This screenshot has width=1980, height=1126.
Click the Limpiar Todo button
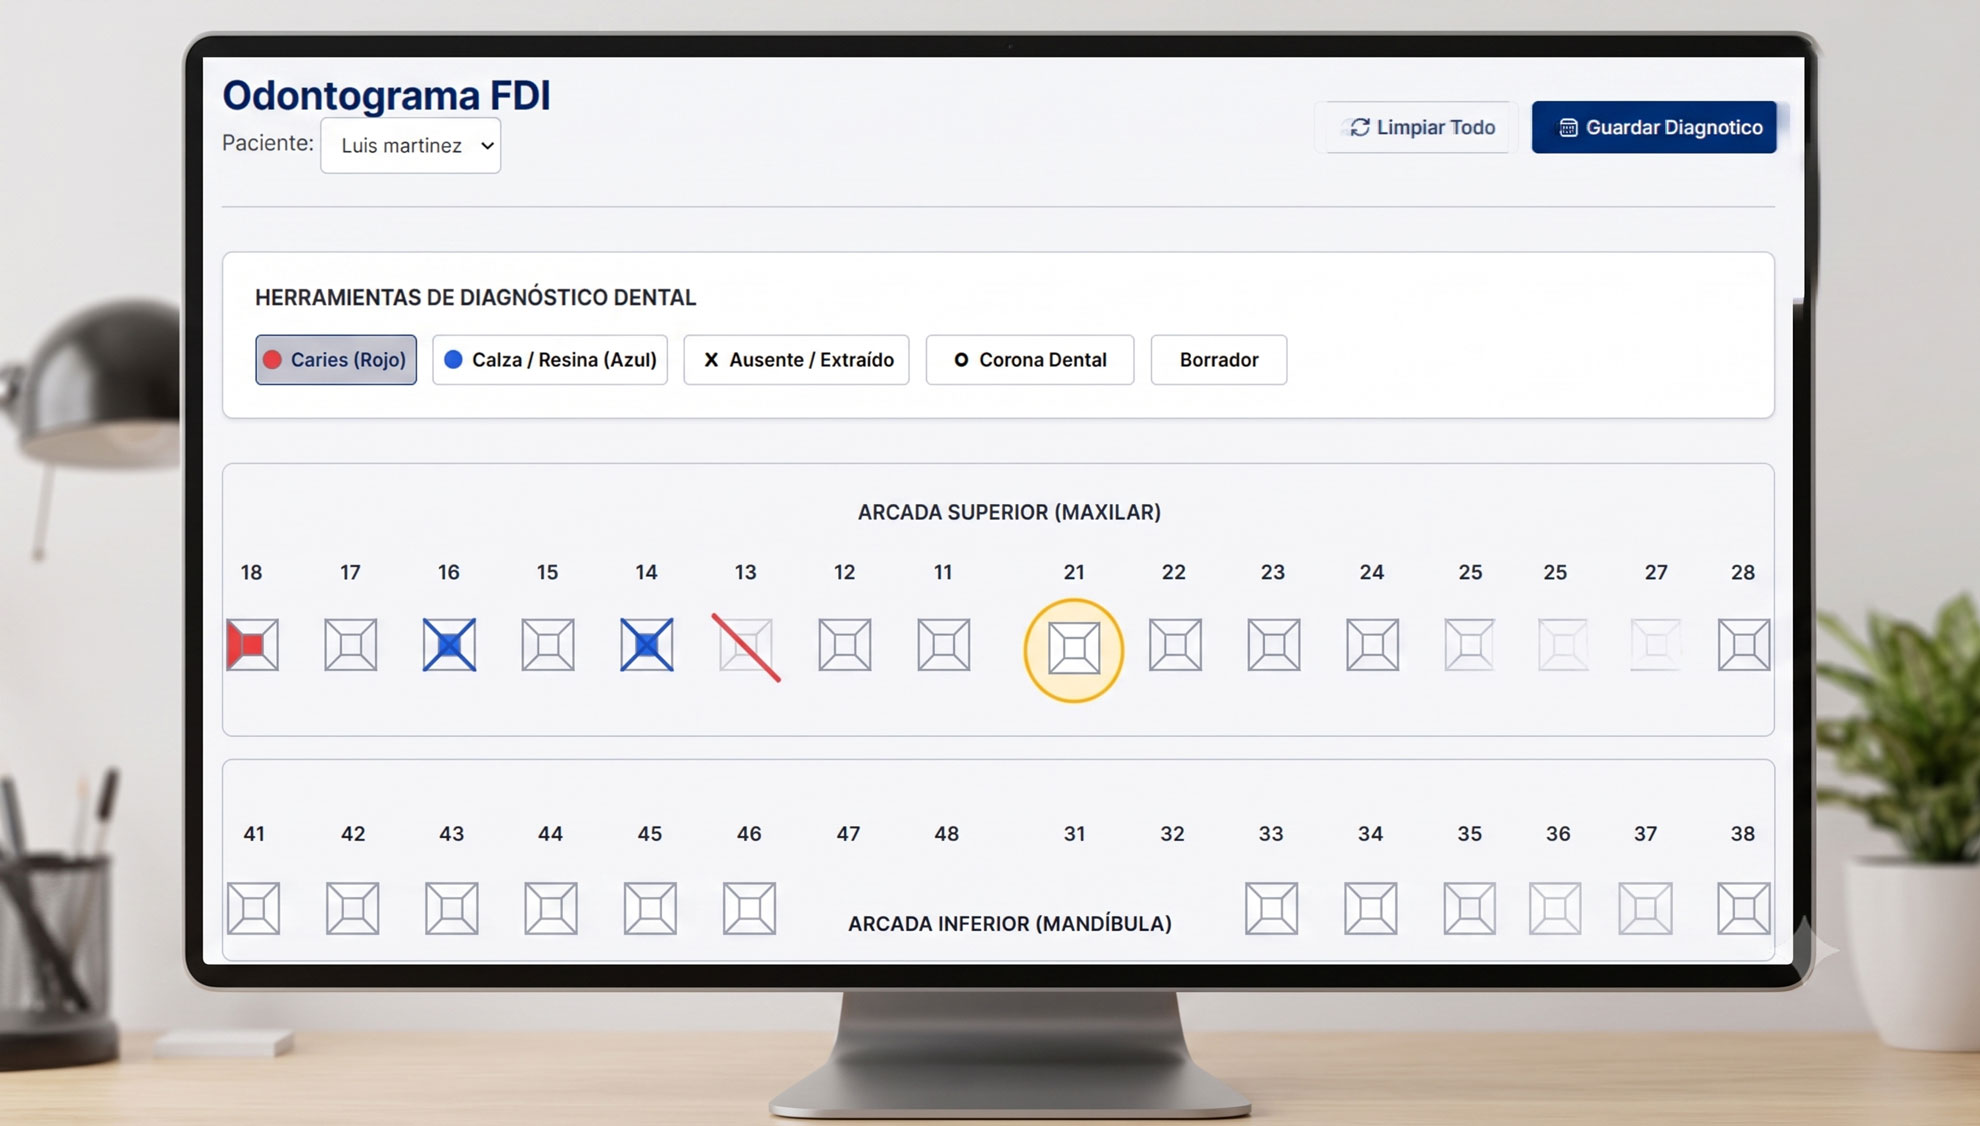pyautogui.click(x=1421, y=128)
